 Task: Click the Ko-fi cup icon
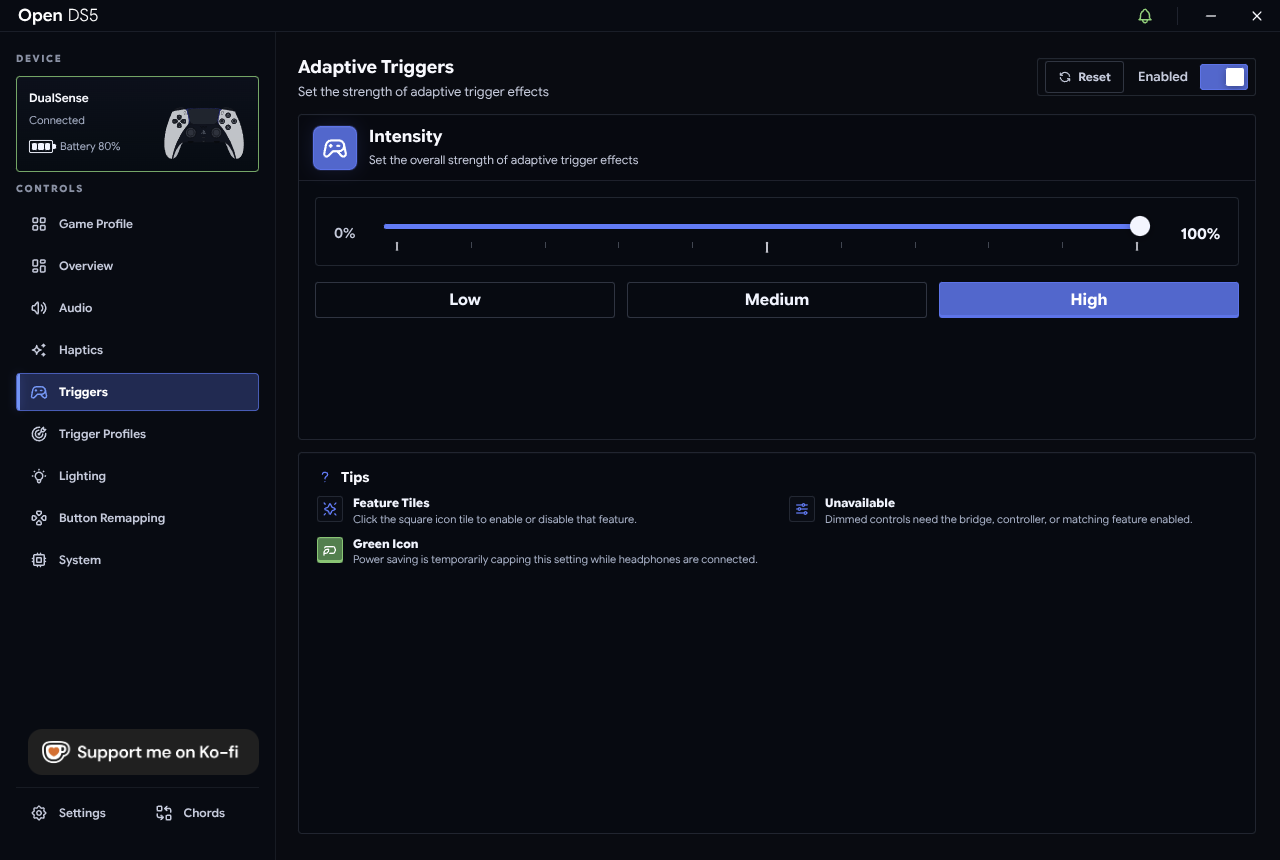55,752
